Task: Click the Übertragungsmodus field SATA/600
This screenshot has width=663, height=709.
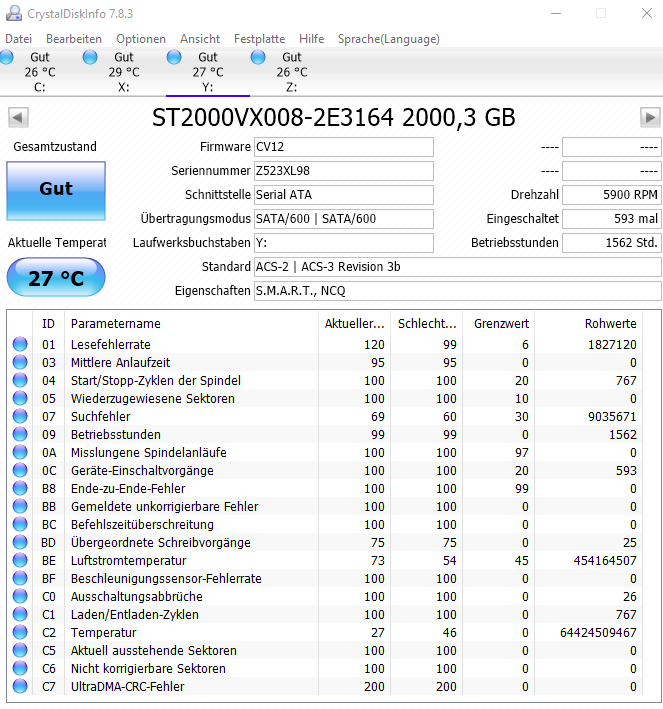Action: 344,219
